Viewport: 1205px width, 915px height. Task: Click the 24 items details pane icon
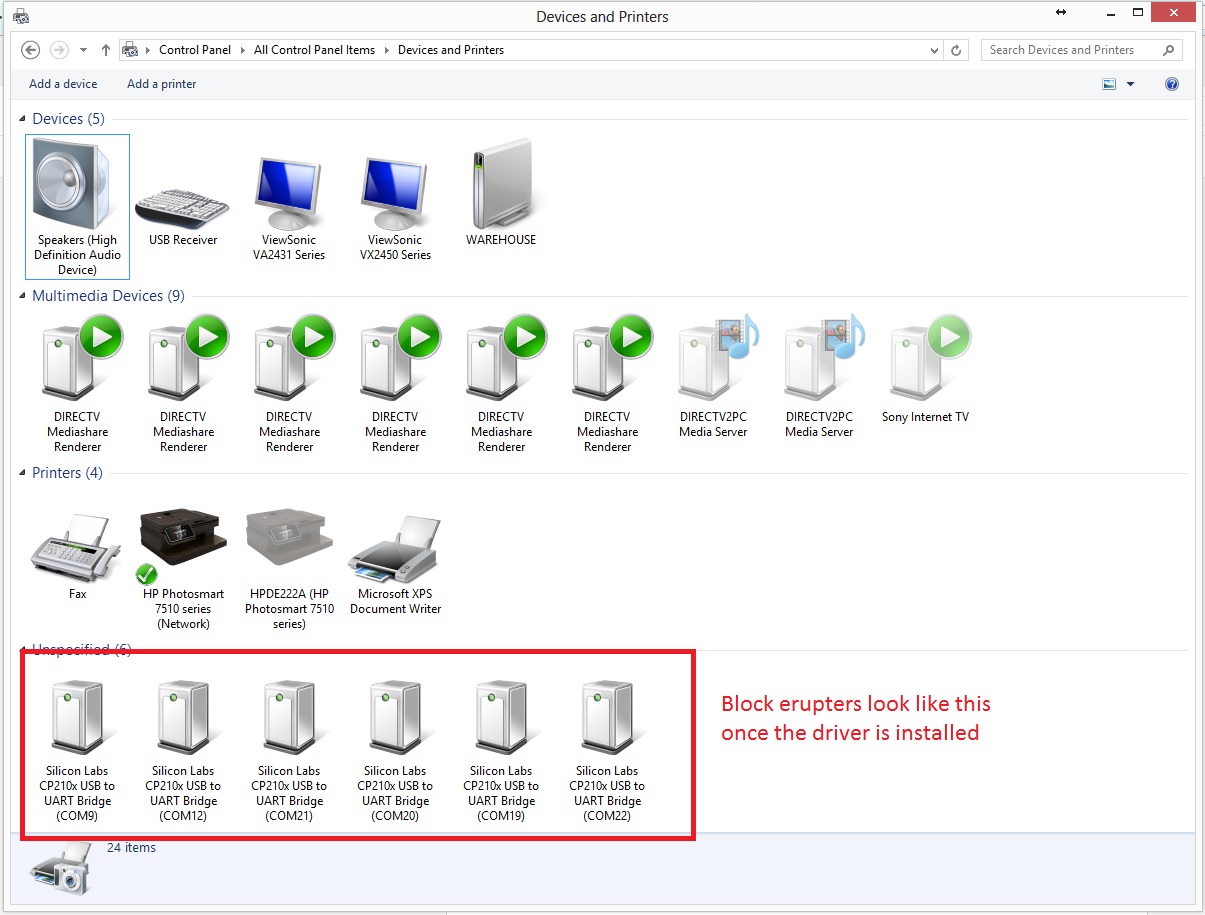pyautogui.click(x=61, y=867)
